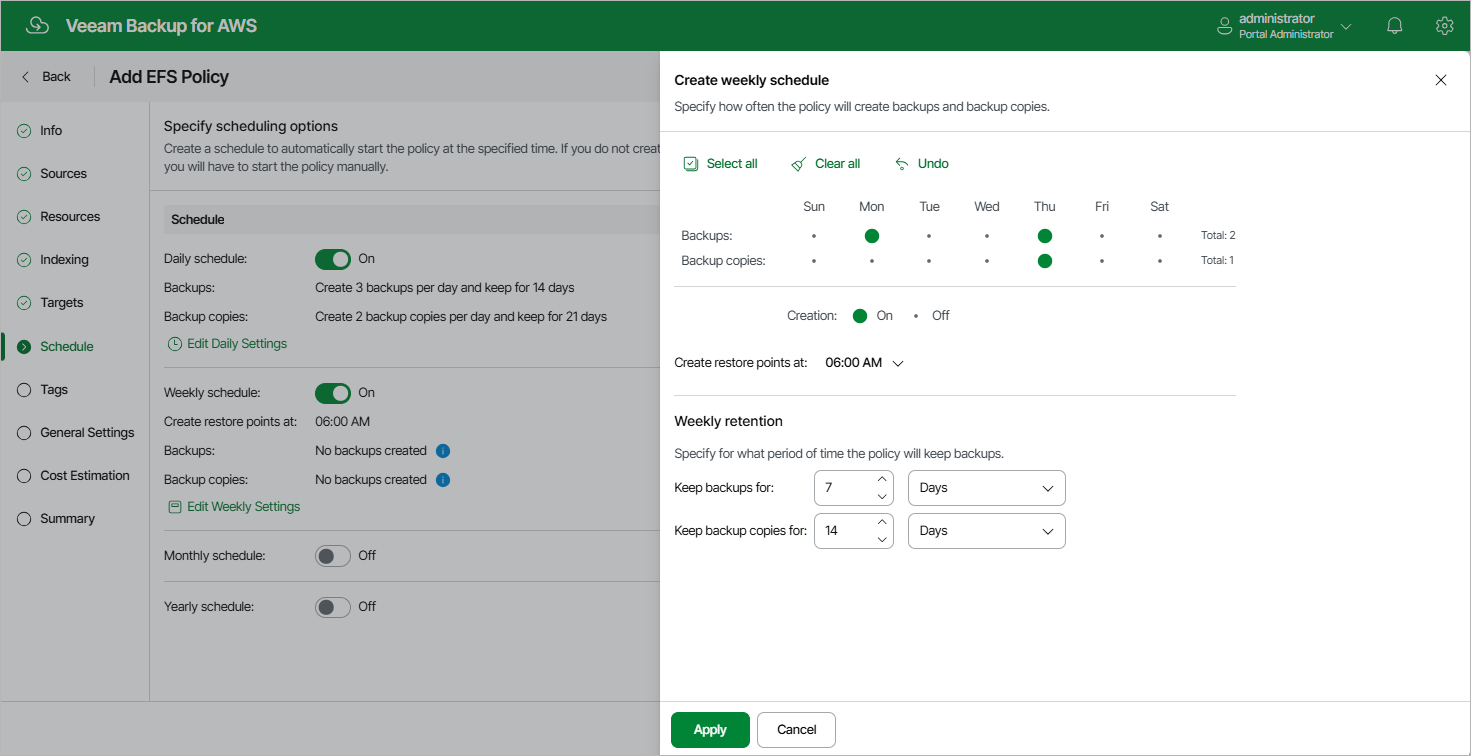
Task: Click the Apply button
Action: [x=710, y=730]
